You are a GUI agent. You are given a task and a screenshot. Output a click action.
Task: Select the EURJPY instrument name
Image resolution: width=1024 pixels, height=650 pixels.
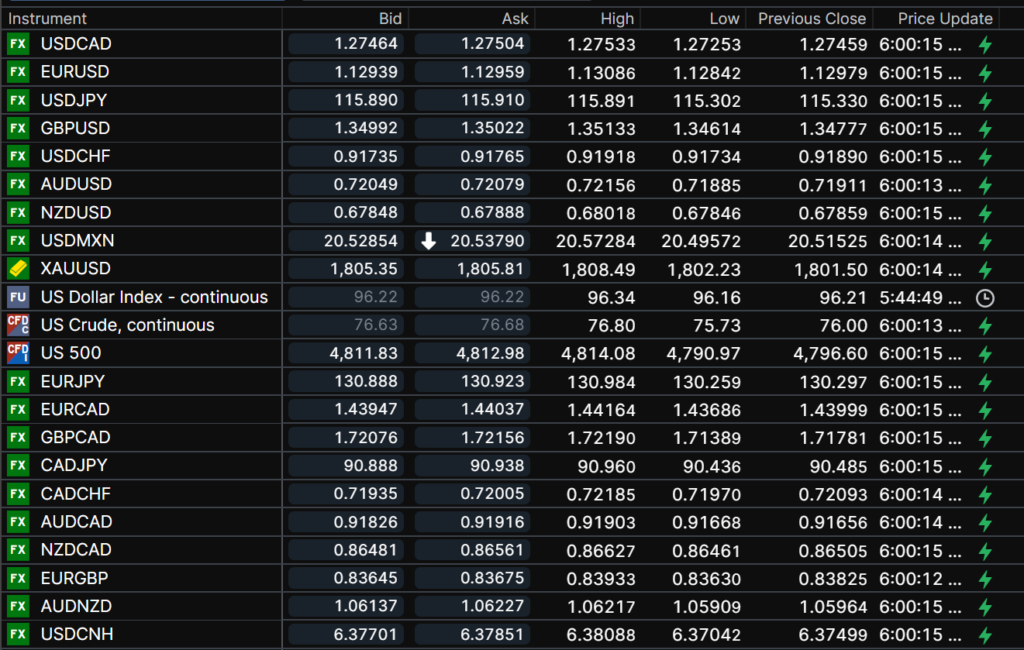(x=72, y=381)
